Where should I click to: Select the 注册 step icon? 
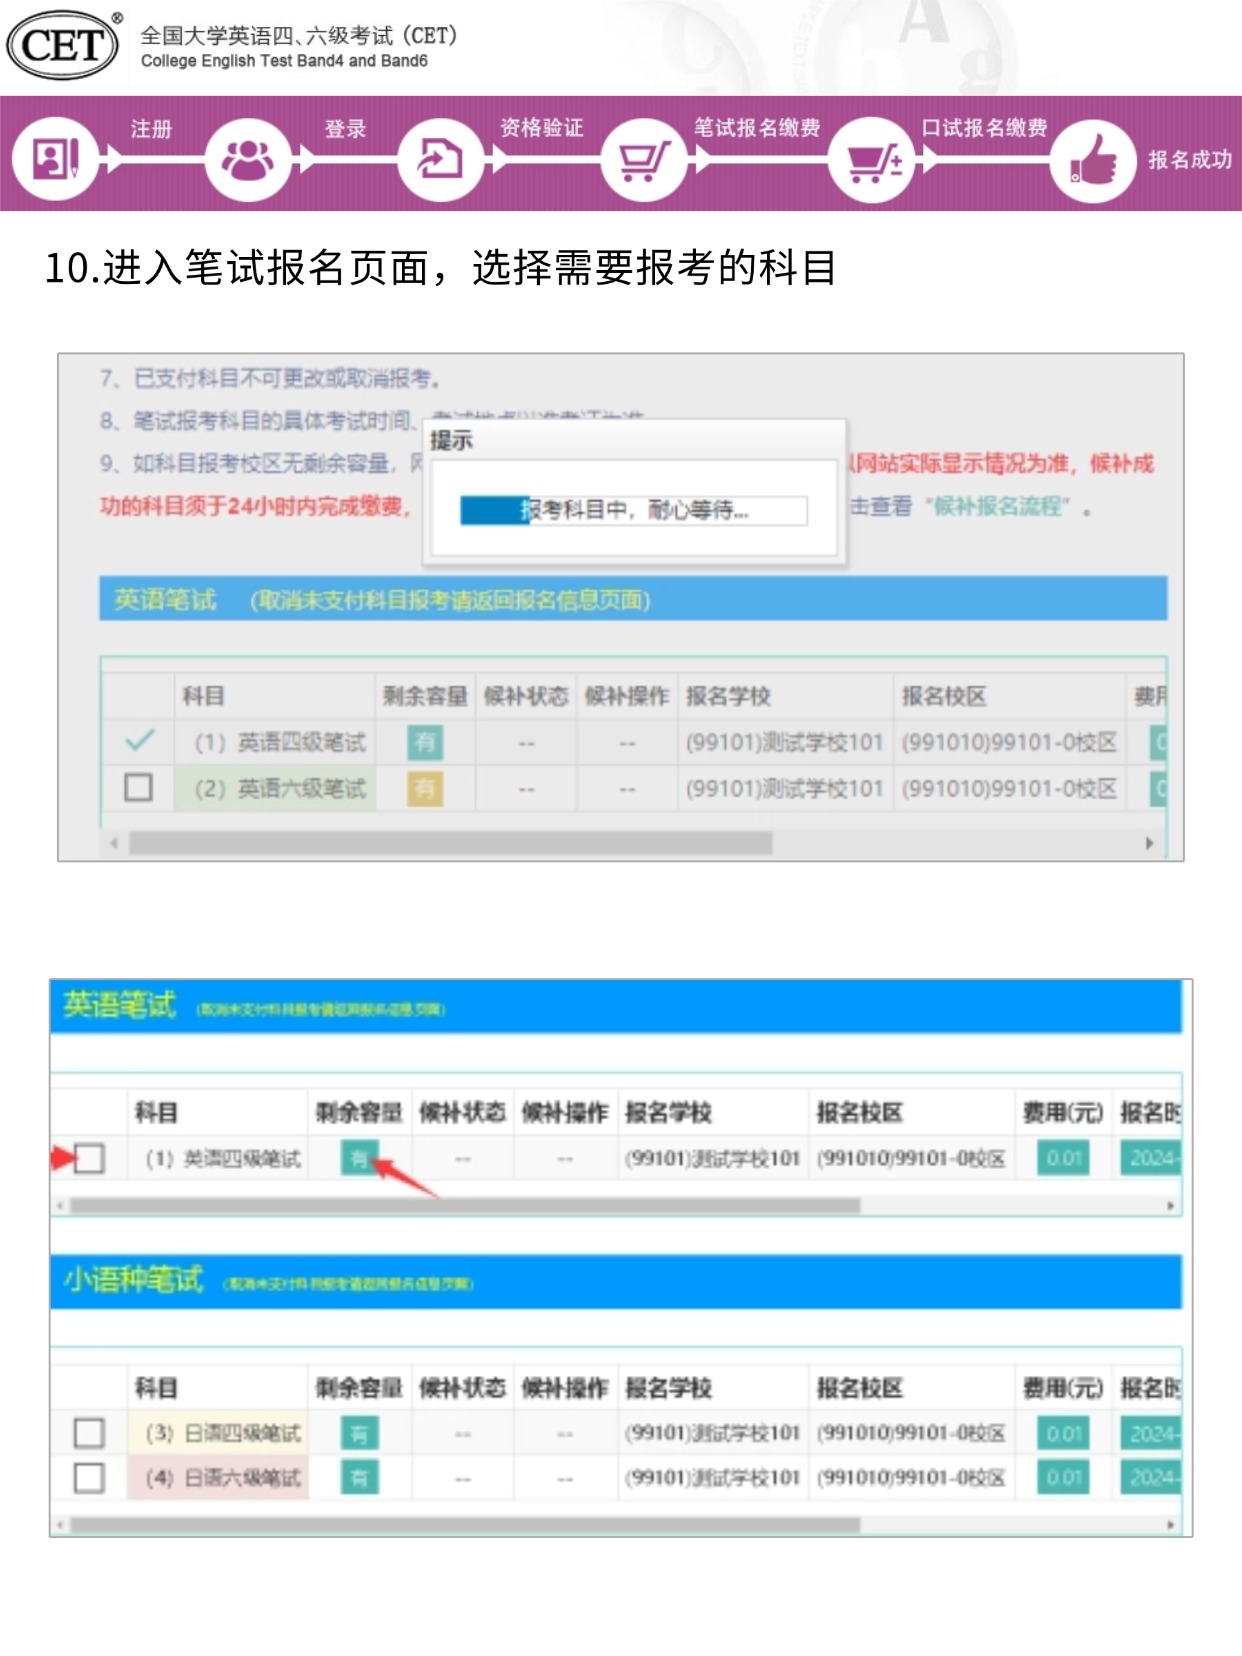click(55, 158)
